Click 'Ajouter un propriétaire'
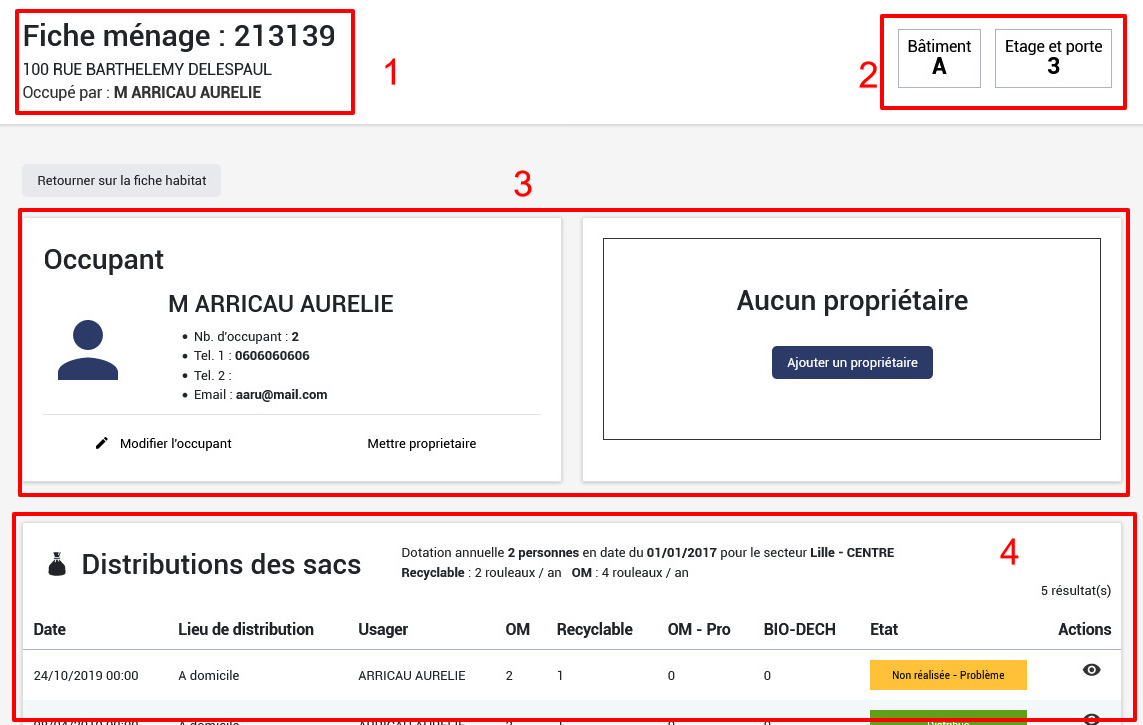1143x725 pixels. [x=852, y=362]
